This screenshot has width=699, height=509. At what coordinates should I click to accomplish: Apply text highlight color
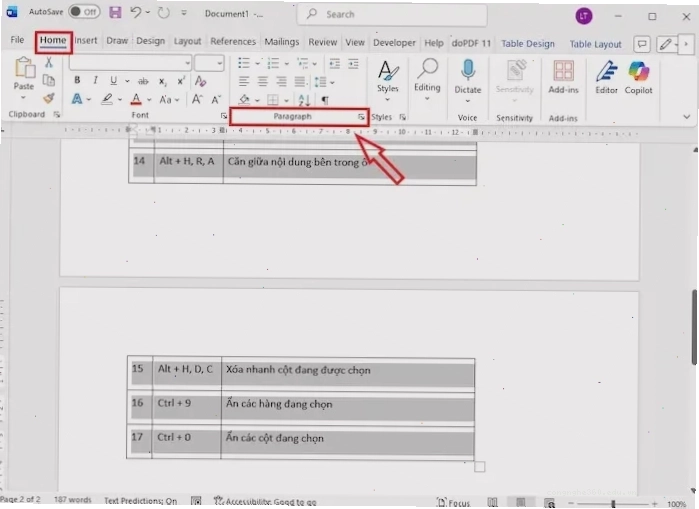pos(107,99)
